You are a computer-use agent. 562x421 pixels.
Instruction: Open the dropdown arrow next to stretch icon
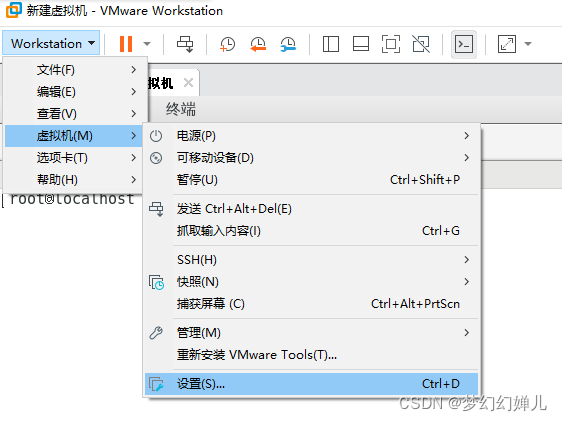coord(528,44)
